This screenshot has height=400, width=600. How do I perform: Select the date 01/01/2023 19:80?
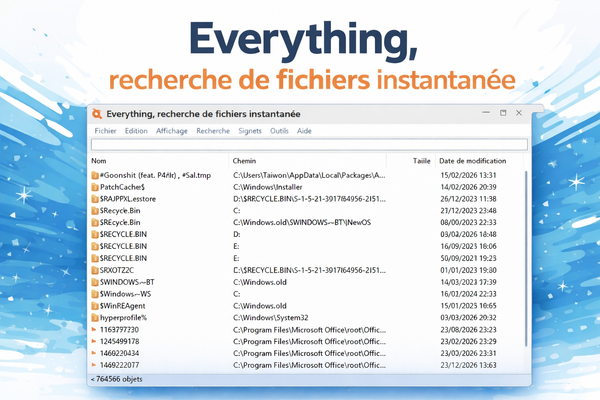[x=468, y=270]
